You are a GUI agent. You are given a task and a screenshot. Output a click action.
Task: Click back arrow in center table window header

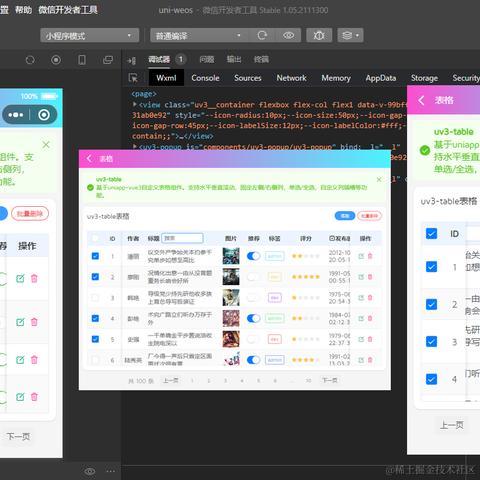point(89,159)
